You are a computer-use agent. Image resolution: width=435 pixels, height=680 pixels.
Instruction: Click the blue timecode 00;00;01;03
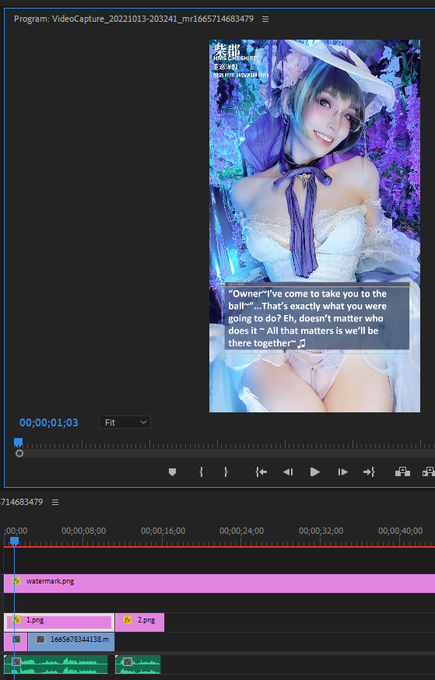[49, 422]
